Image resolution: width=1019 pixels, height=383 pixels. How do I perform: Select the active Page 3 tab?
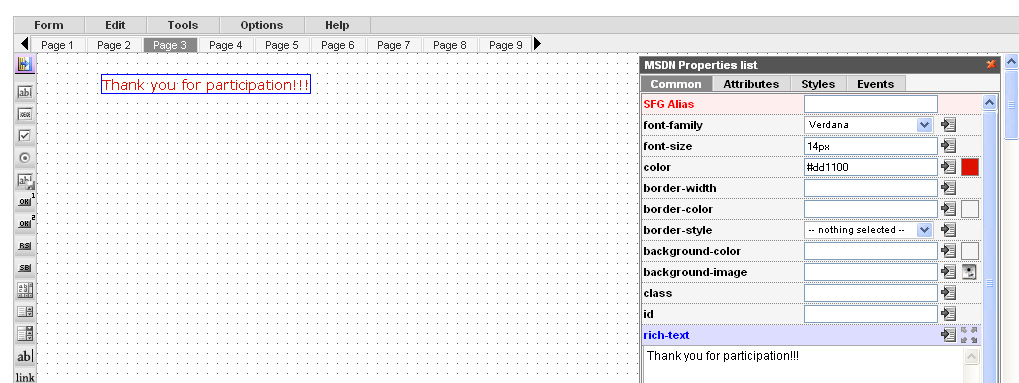pos(170,45)
